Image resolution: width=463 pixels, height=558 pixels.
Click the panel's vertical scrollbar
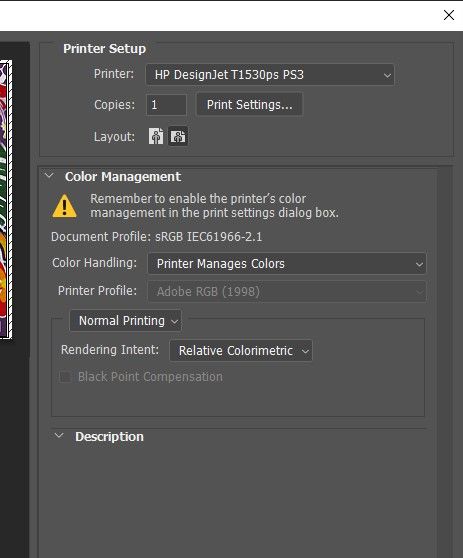click(444, 361)
